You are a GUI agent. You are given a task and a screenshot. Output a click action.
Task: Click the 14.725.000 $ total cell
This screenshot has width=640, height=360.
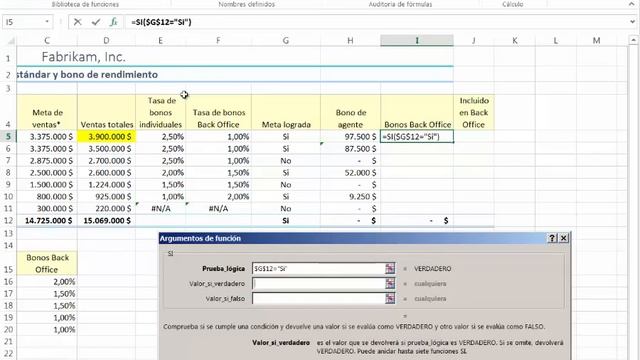47,220
